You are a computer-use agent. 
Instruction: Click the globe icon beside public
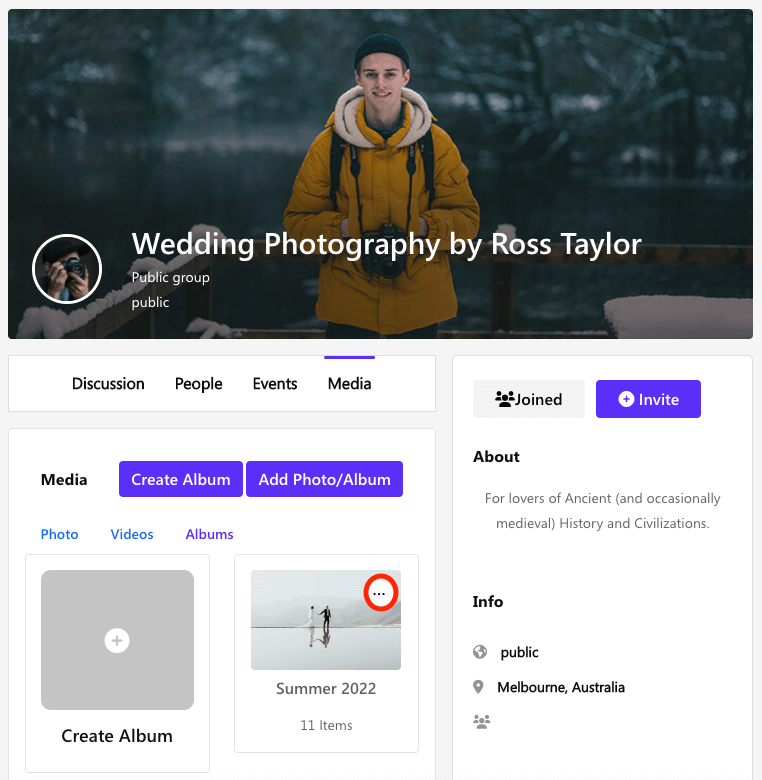click(480, 652)
